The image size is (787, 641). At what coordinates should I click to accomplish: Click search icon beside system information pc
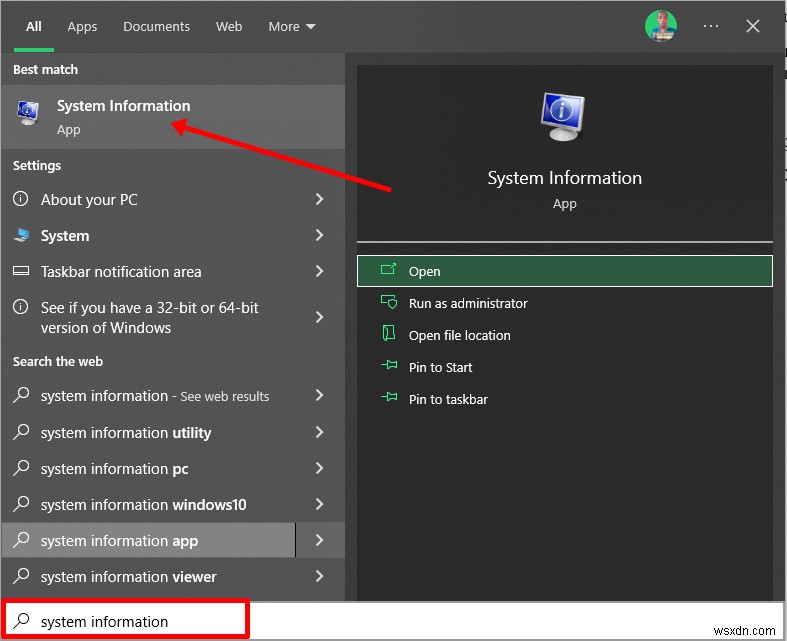21,467
